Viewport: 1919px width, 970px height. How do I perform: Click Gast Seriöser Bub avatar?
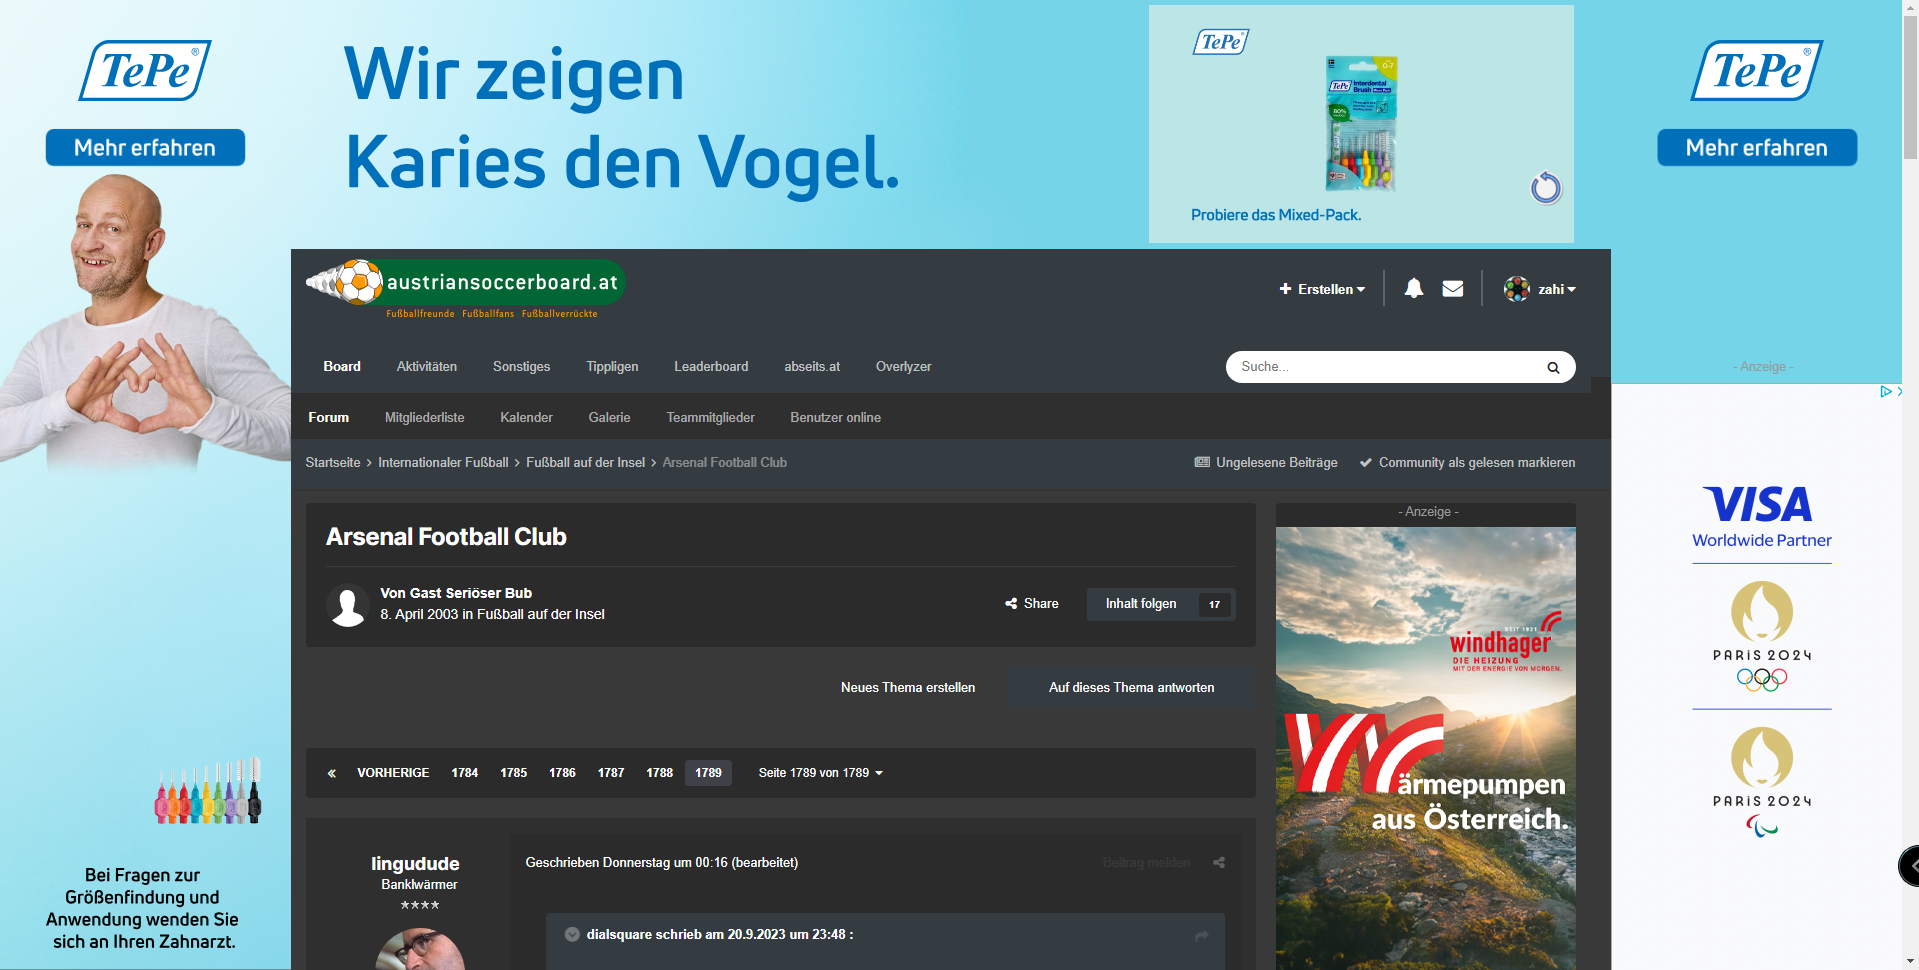(x=348, y=605)
